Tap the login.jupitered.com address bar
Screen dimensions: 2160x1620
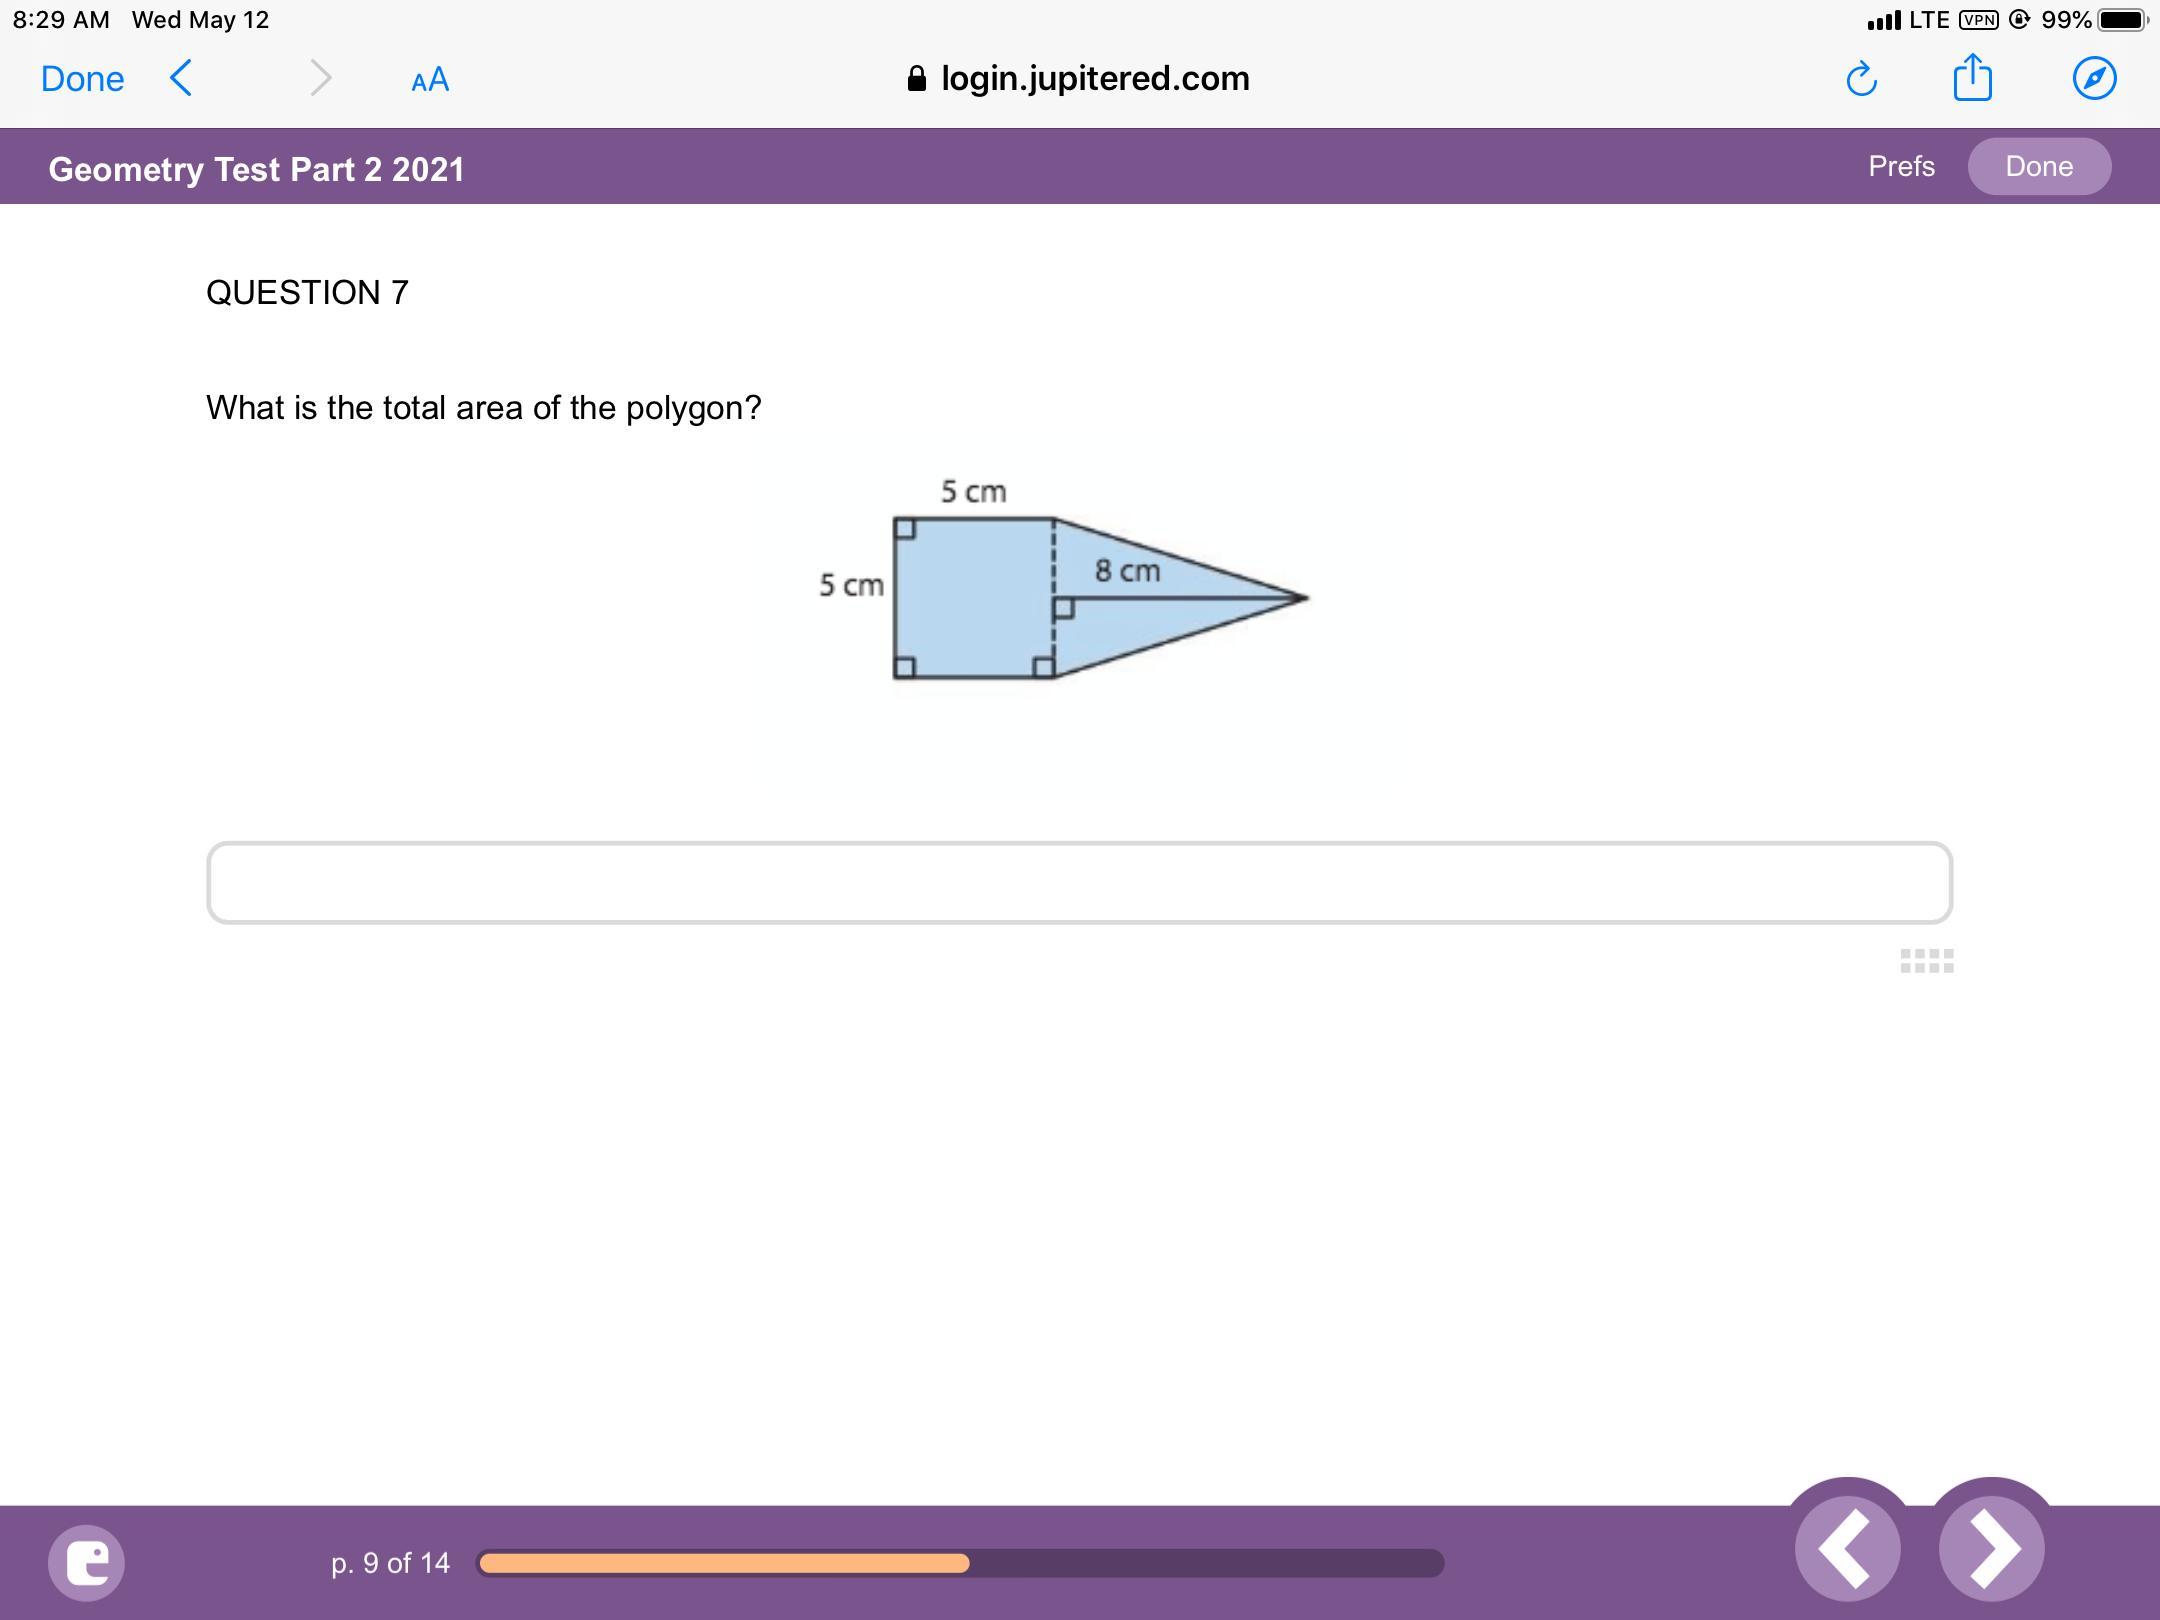click(1079, 78)
